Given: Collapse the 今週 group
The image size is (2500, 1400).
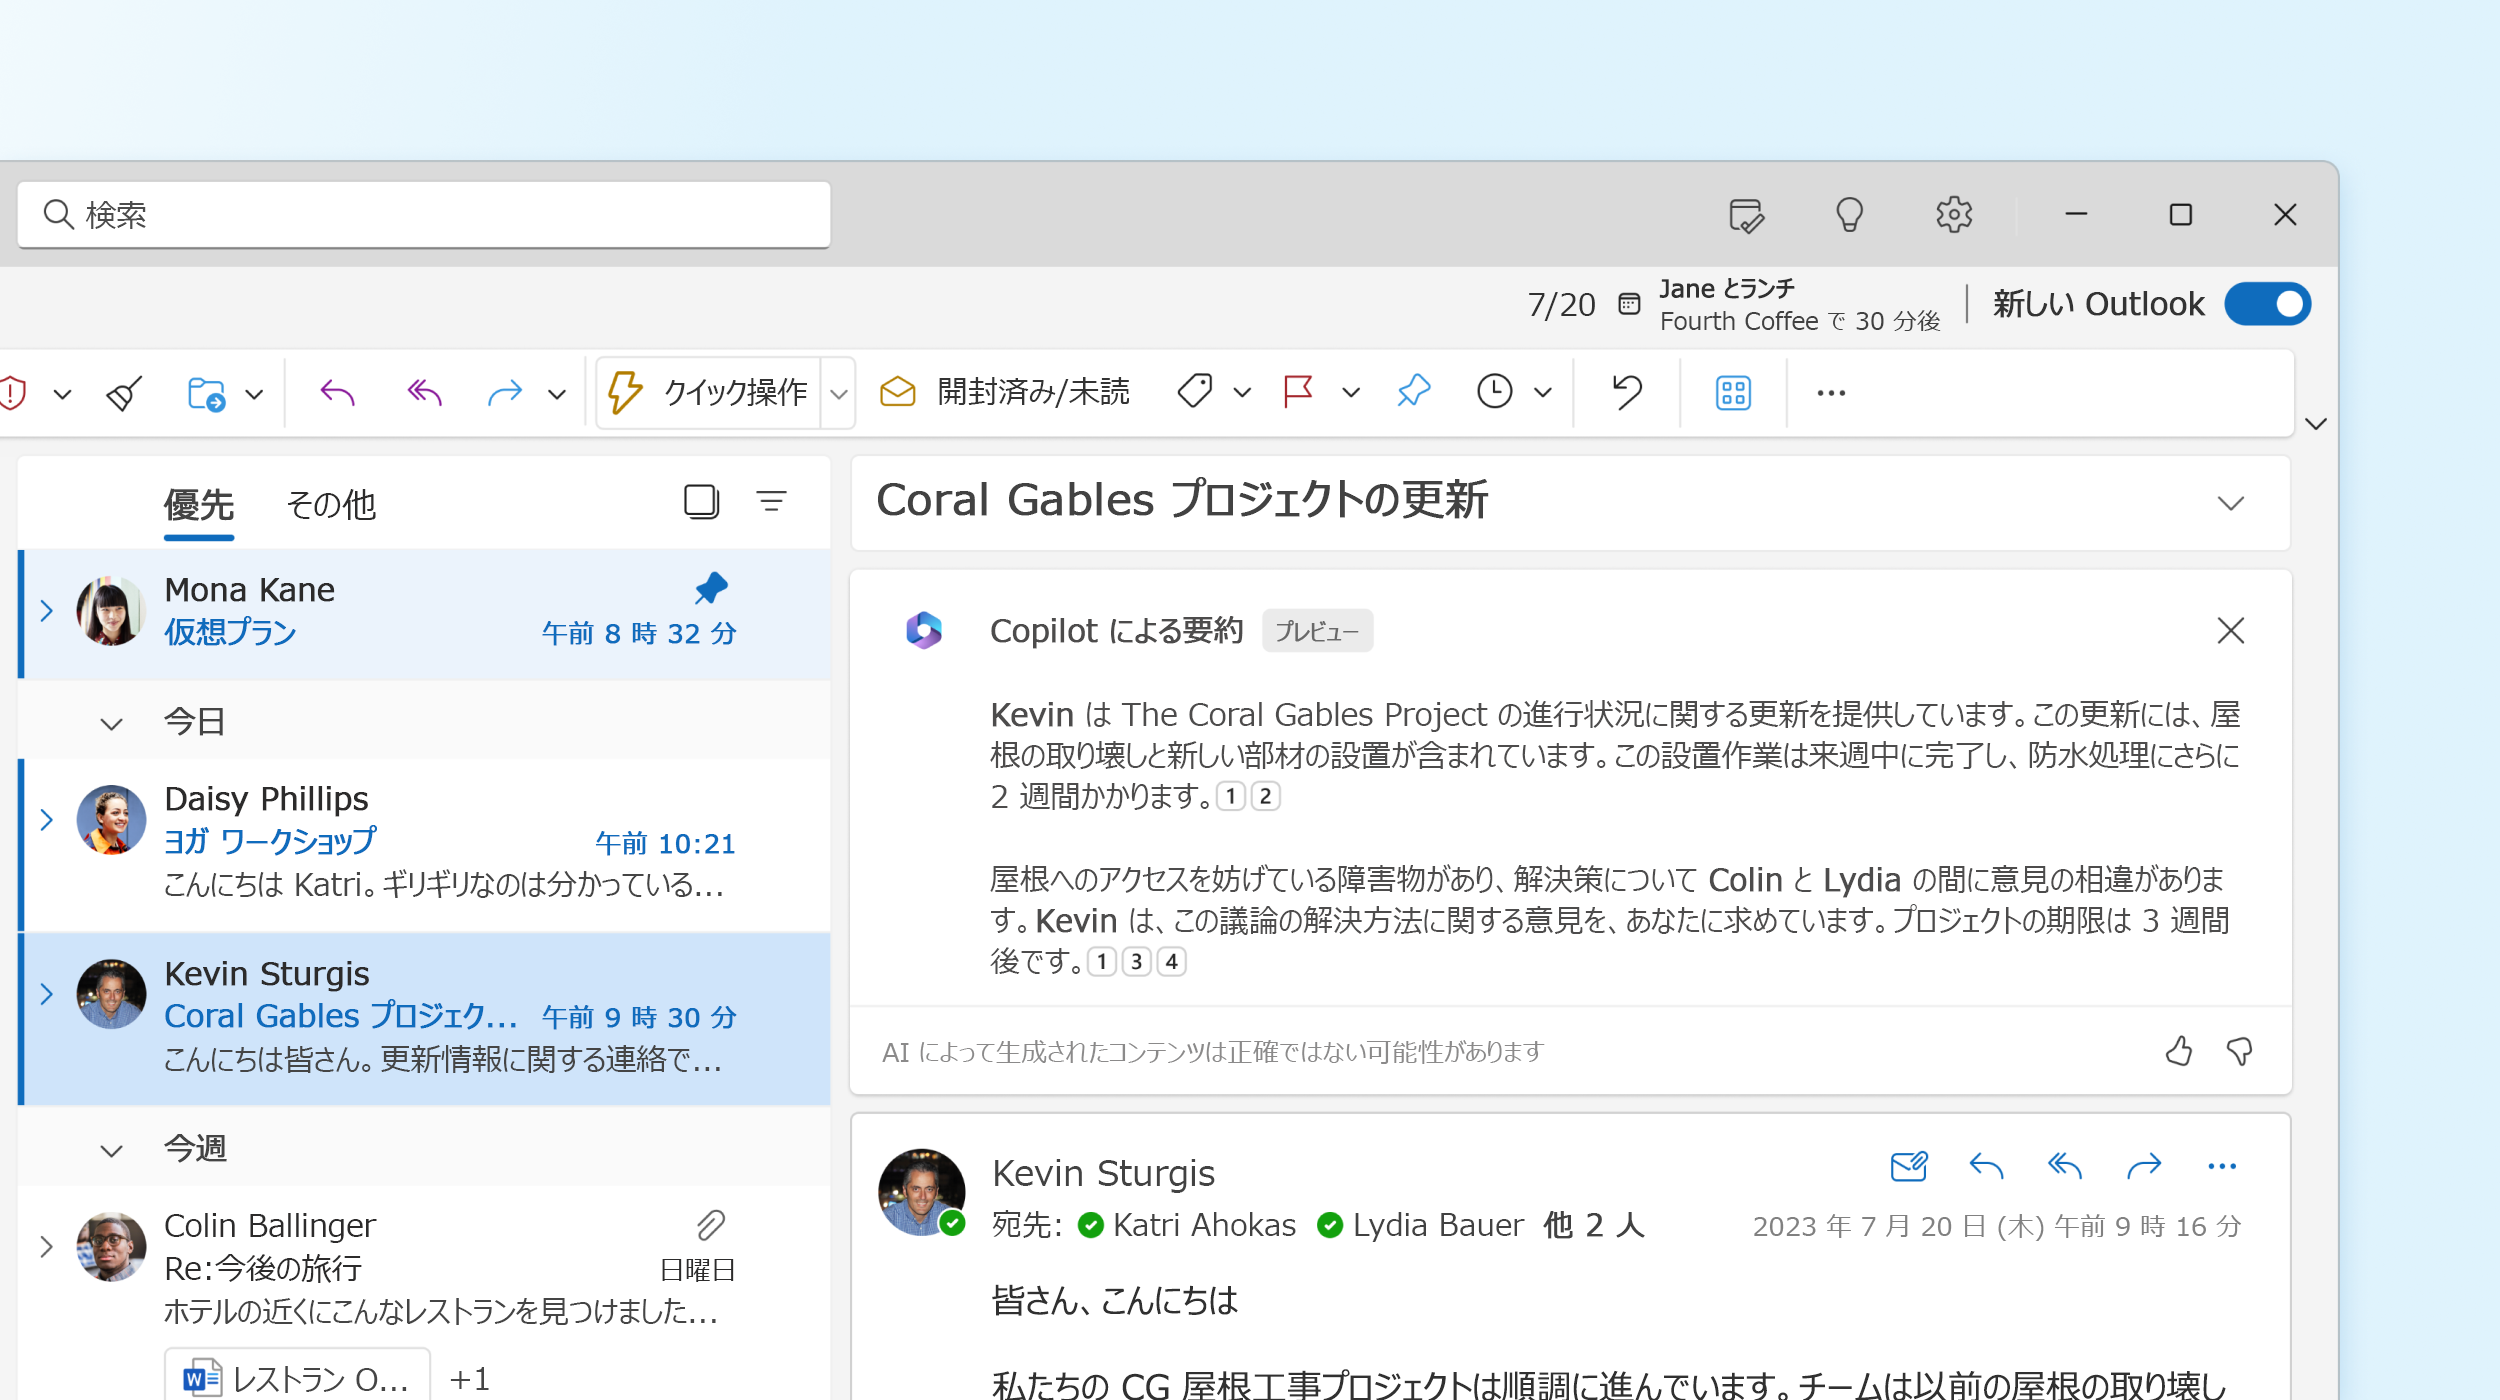Looking at the screenshot, I should coord(111,1151).
